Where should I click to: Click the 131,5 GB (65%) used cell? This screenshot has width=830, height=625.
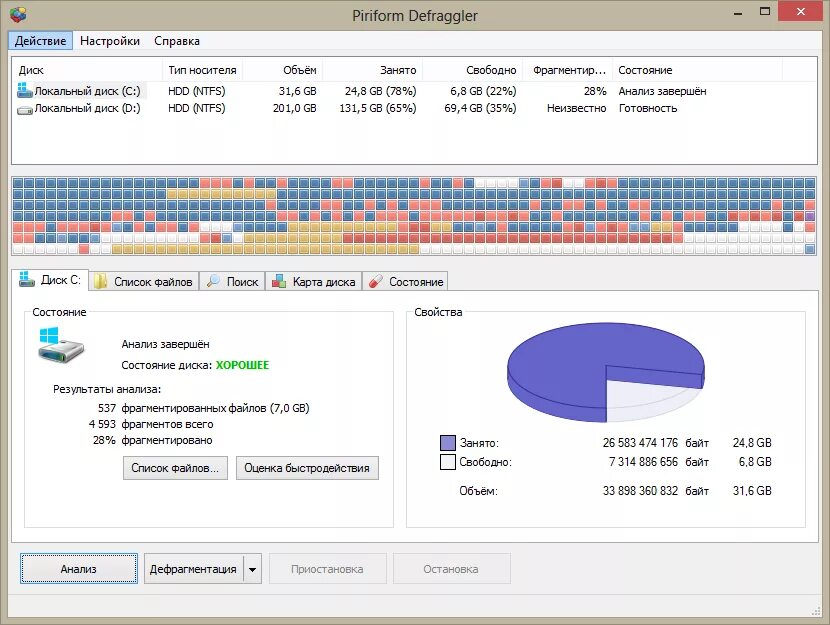[377, 108]
